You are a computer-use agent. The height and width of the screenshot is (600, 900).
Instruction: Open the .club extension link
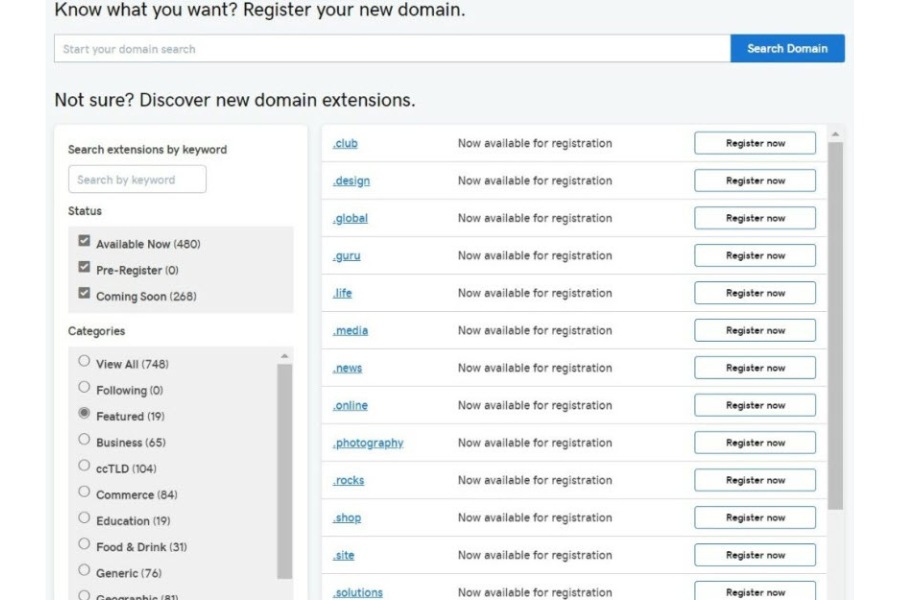[345, 143]
